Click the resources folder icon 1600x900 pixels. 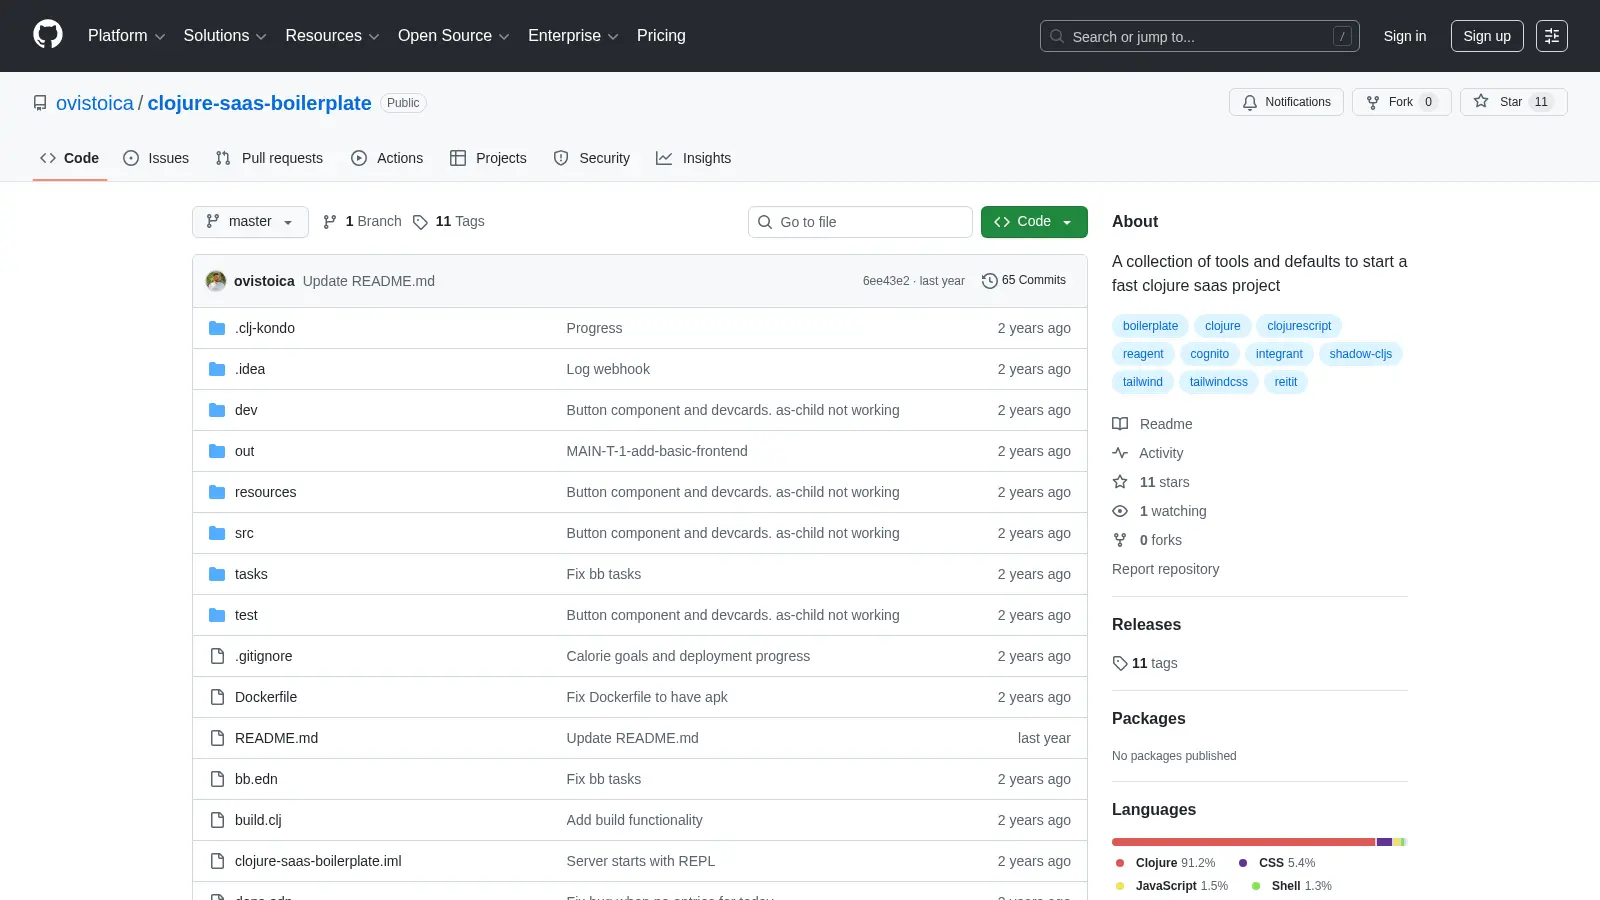pyautogui.click(x=217, y=492)
